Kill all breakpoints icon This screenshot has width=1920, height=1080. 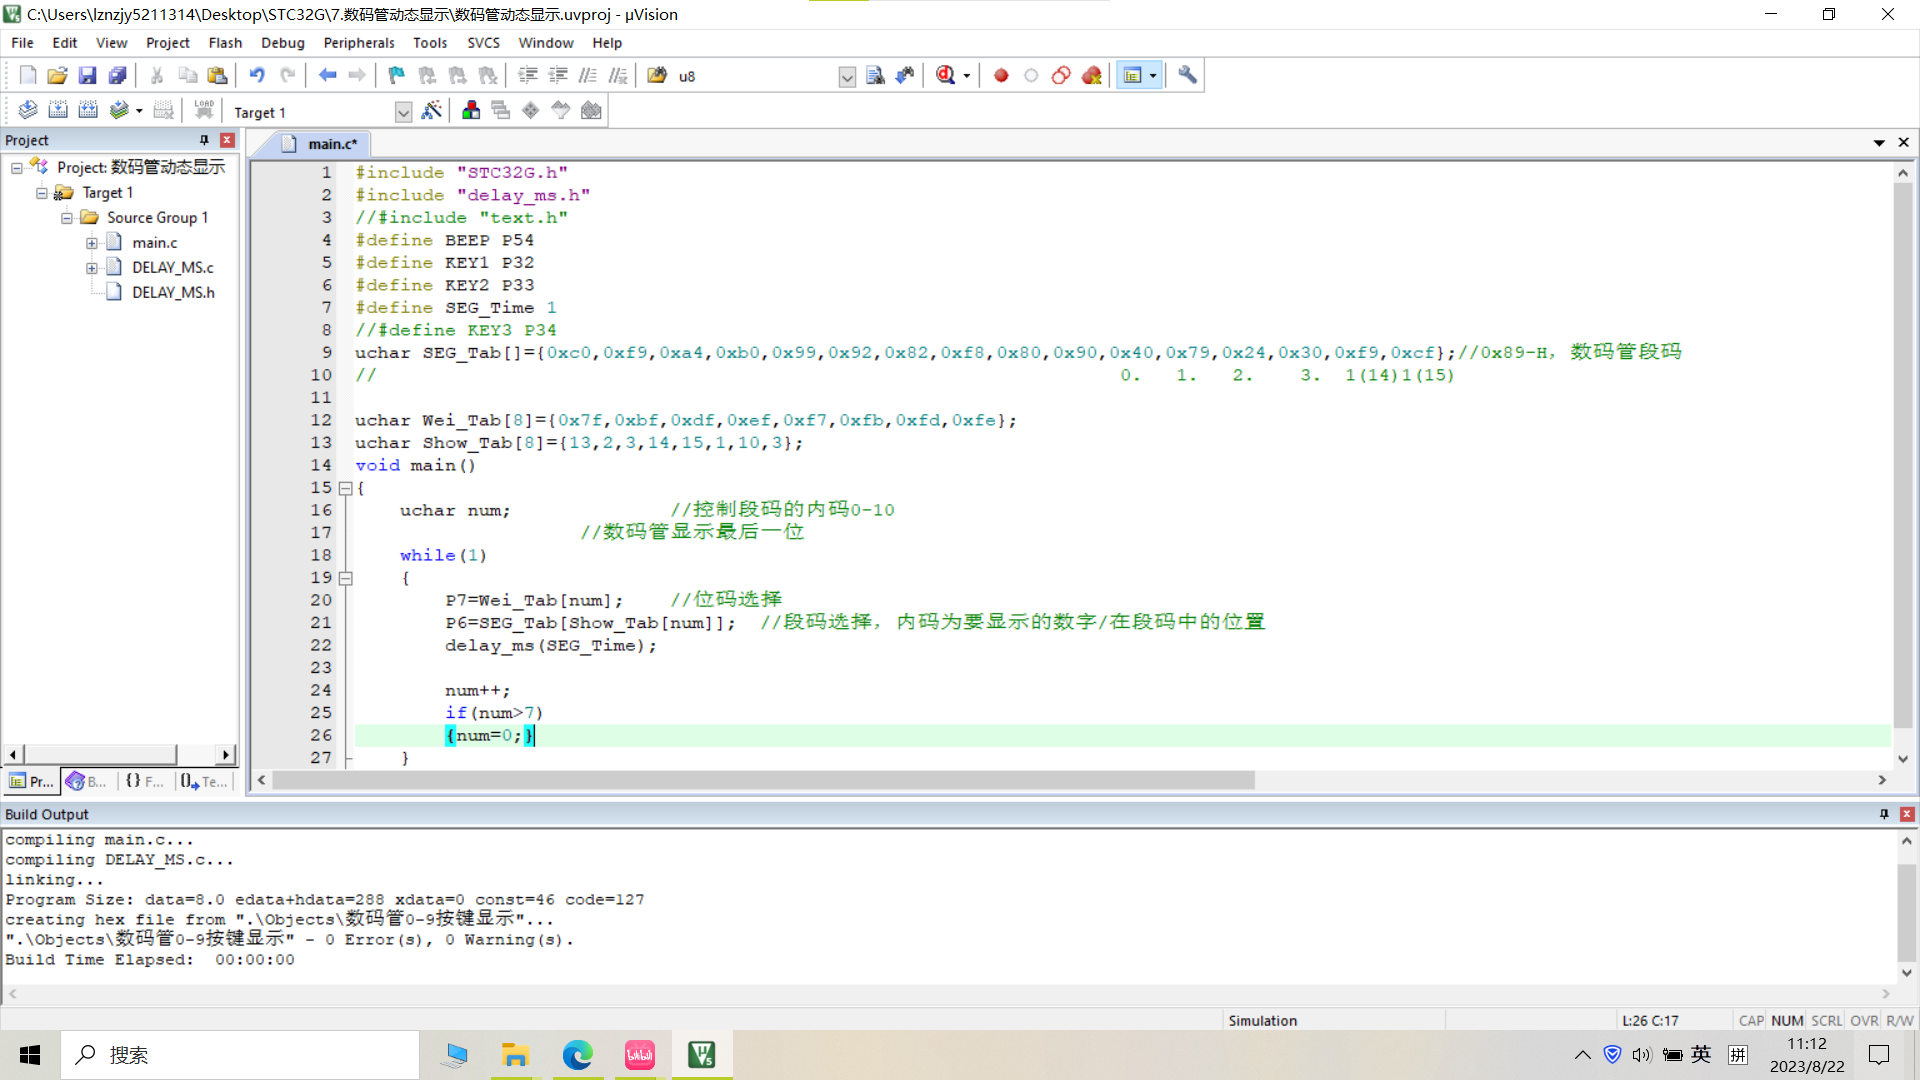click(x=1091, y=75)
